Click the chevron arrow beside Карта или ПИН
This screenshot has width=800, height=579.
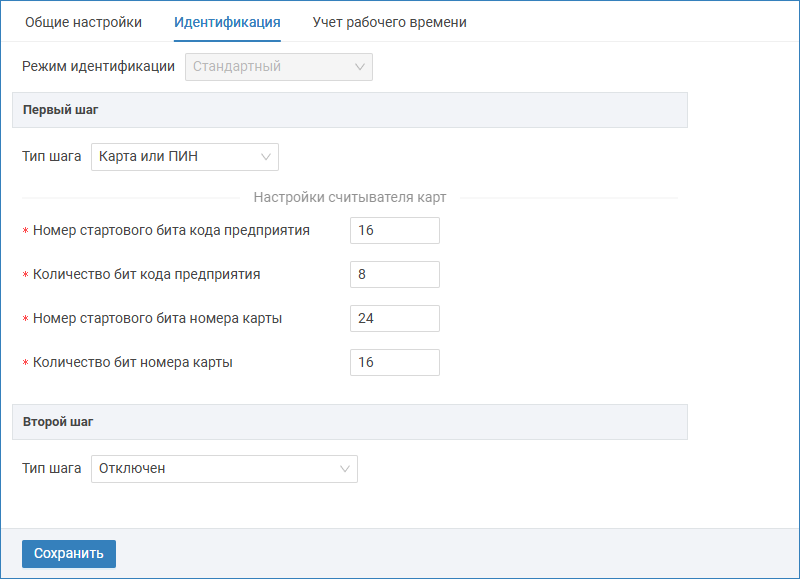coord(266,157)
